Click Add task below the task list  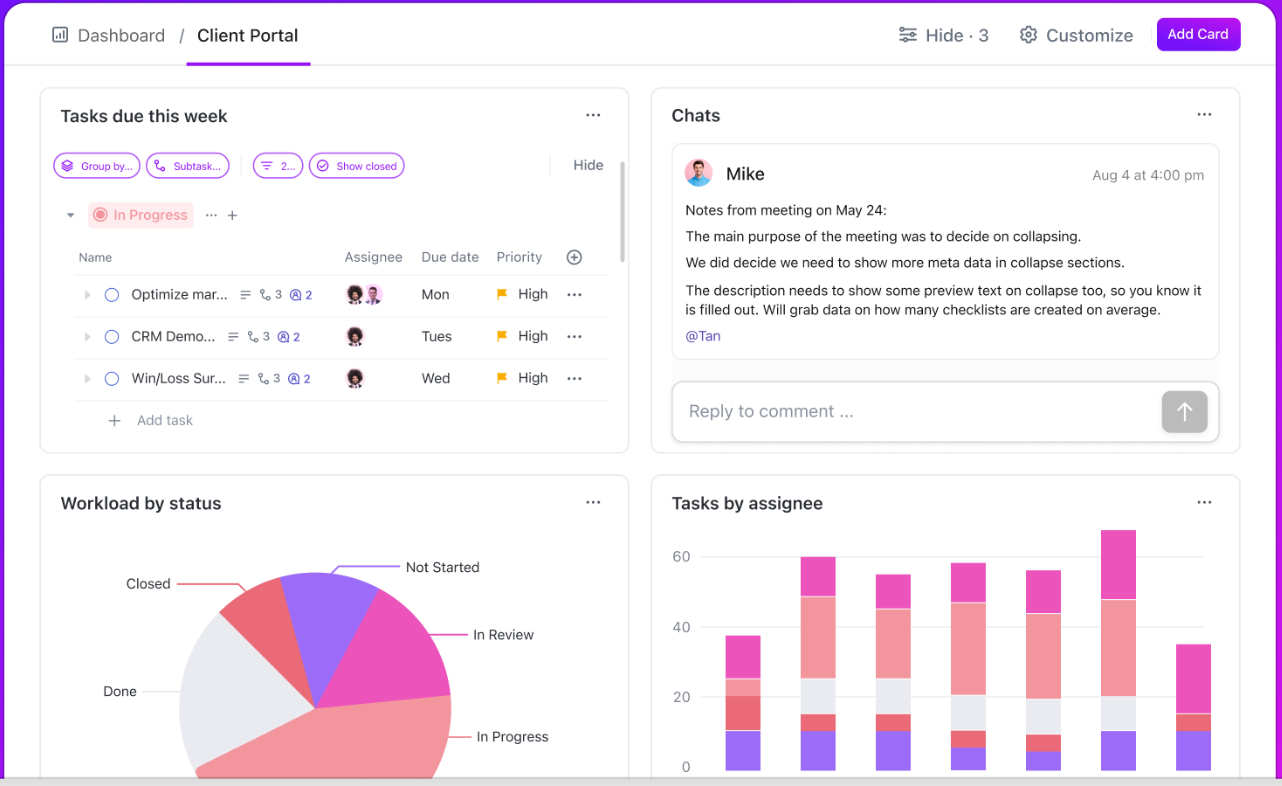(x=165, y=421)
